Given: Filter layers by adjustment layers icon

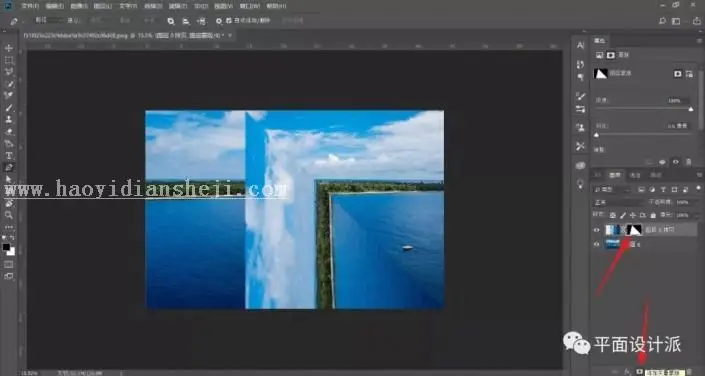Looking at the screenshot, I should pos(652,189).
